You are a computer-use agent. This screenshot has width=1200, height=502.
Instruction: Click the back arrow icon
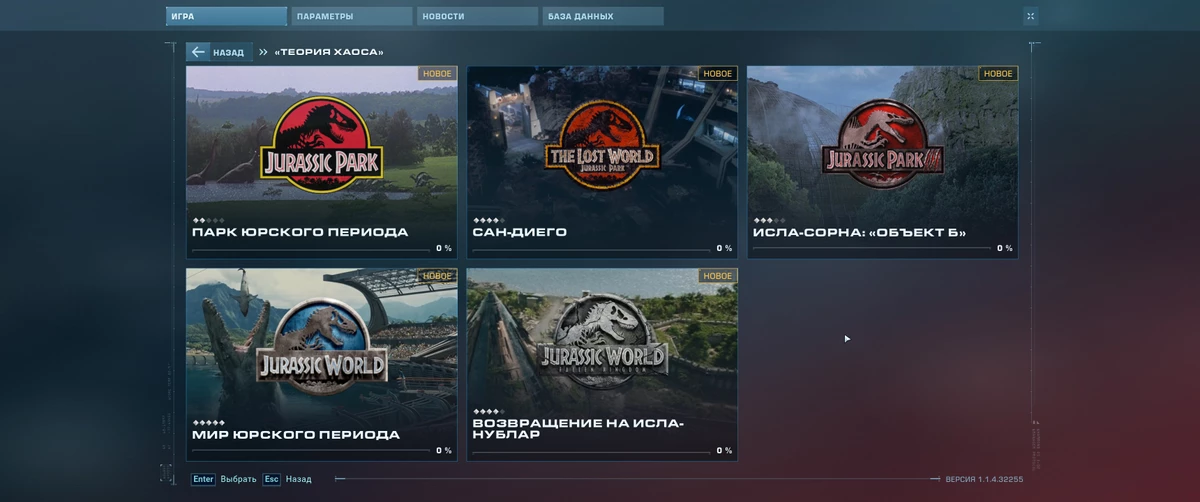198,52
